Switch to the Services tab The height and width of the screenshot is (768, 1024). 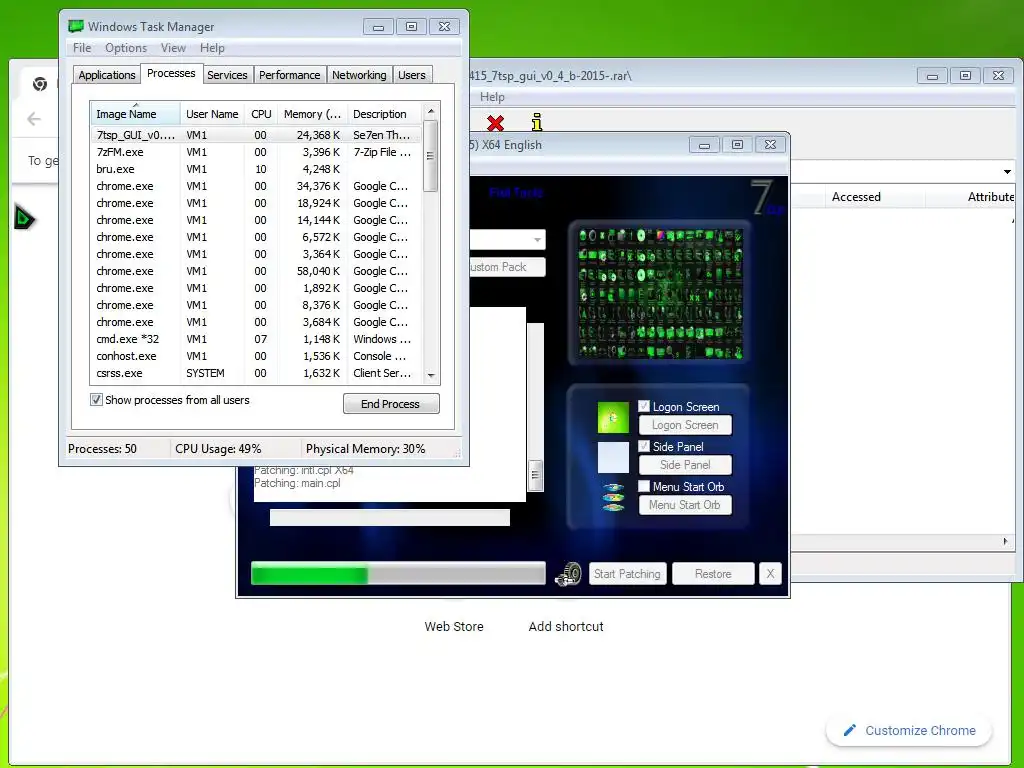[x=227, y=75]
